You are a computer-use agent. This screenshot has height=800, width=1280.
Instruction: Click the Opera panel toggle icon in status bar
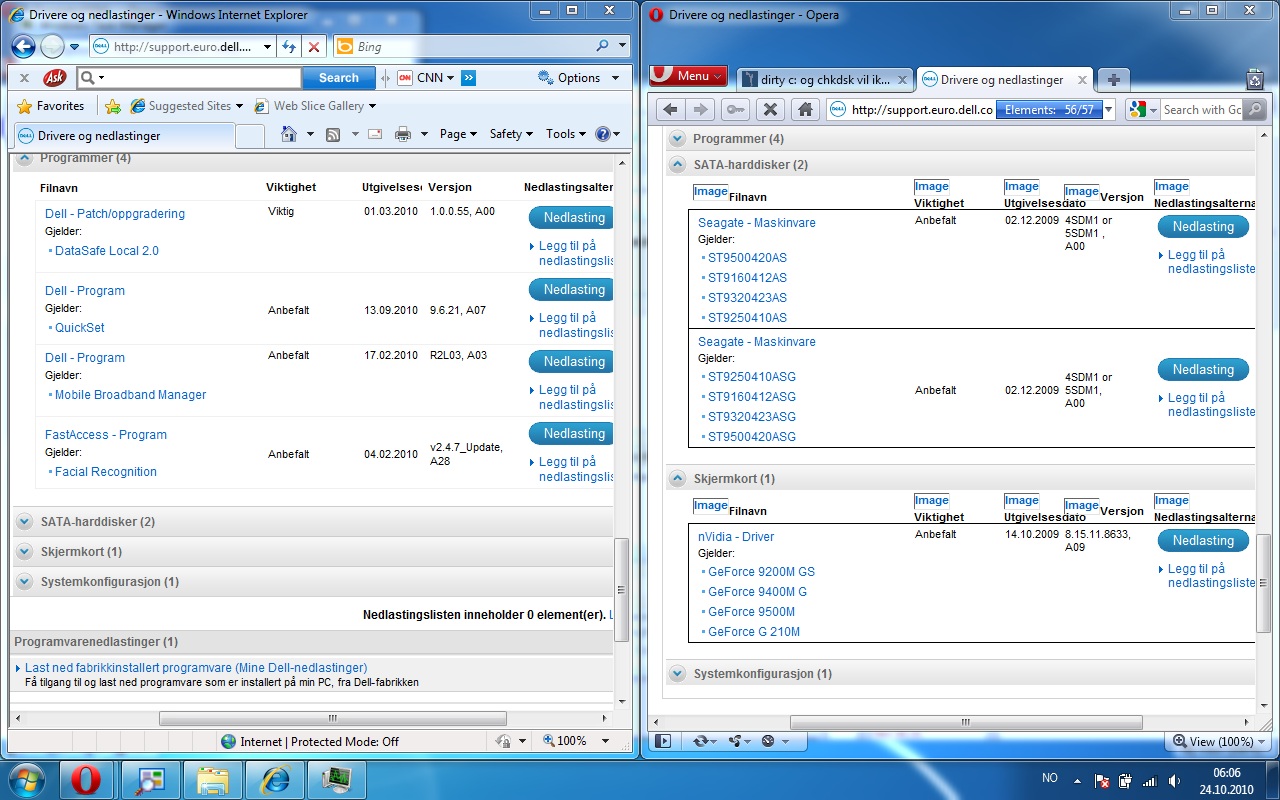click(x=662, y=741)
